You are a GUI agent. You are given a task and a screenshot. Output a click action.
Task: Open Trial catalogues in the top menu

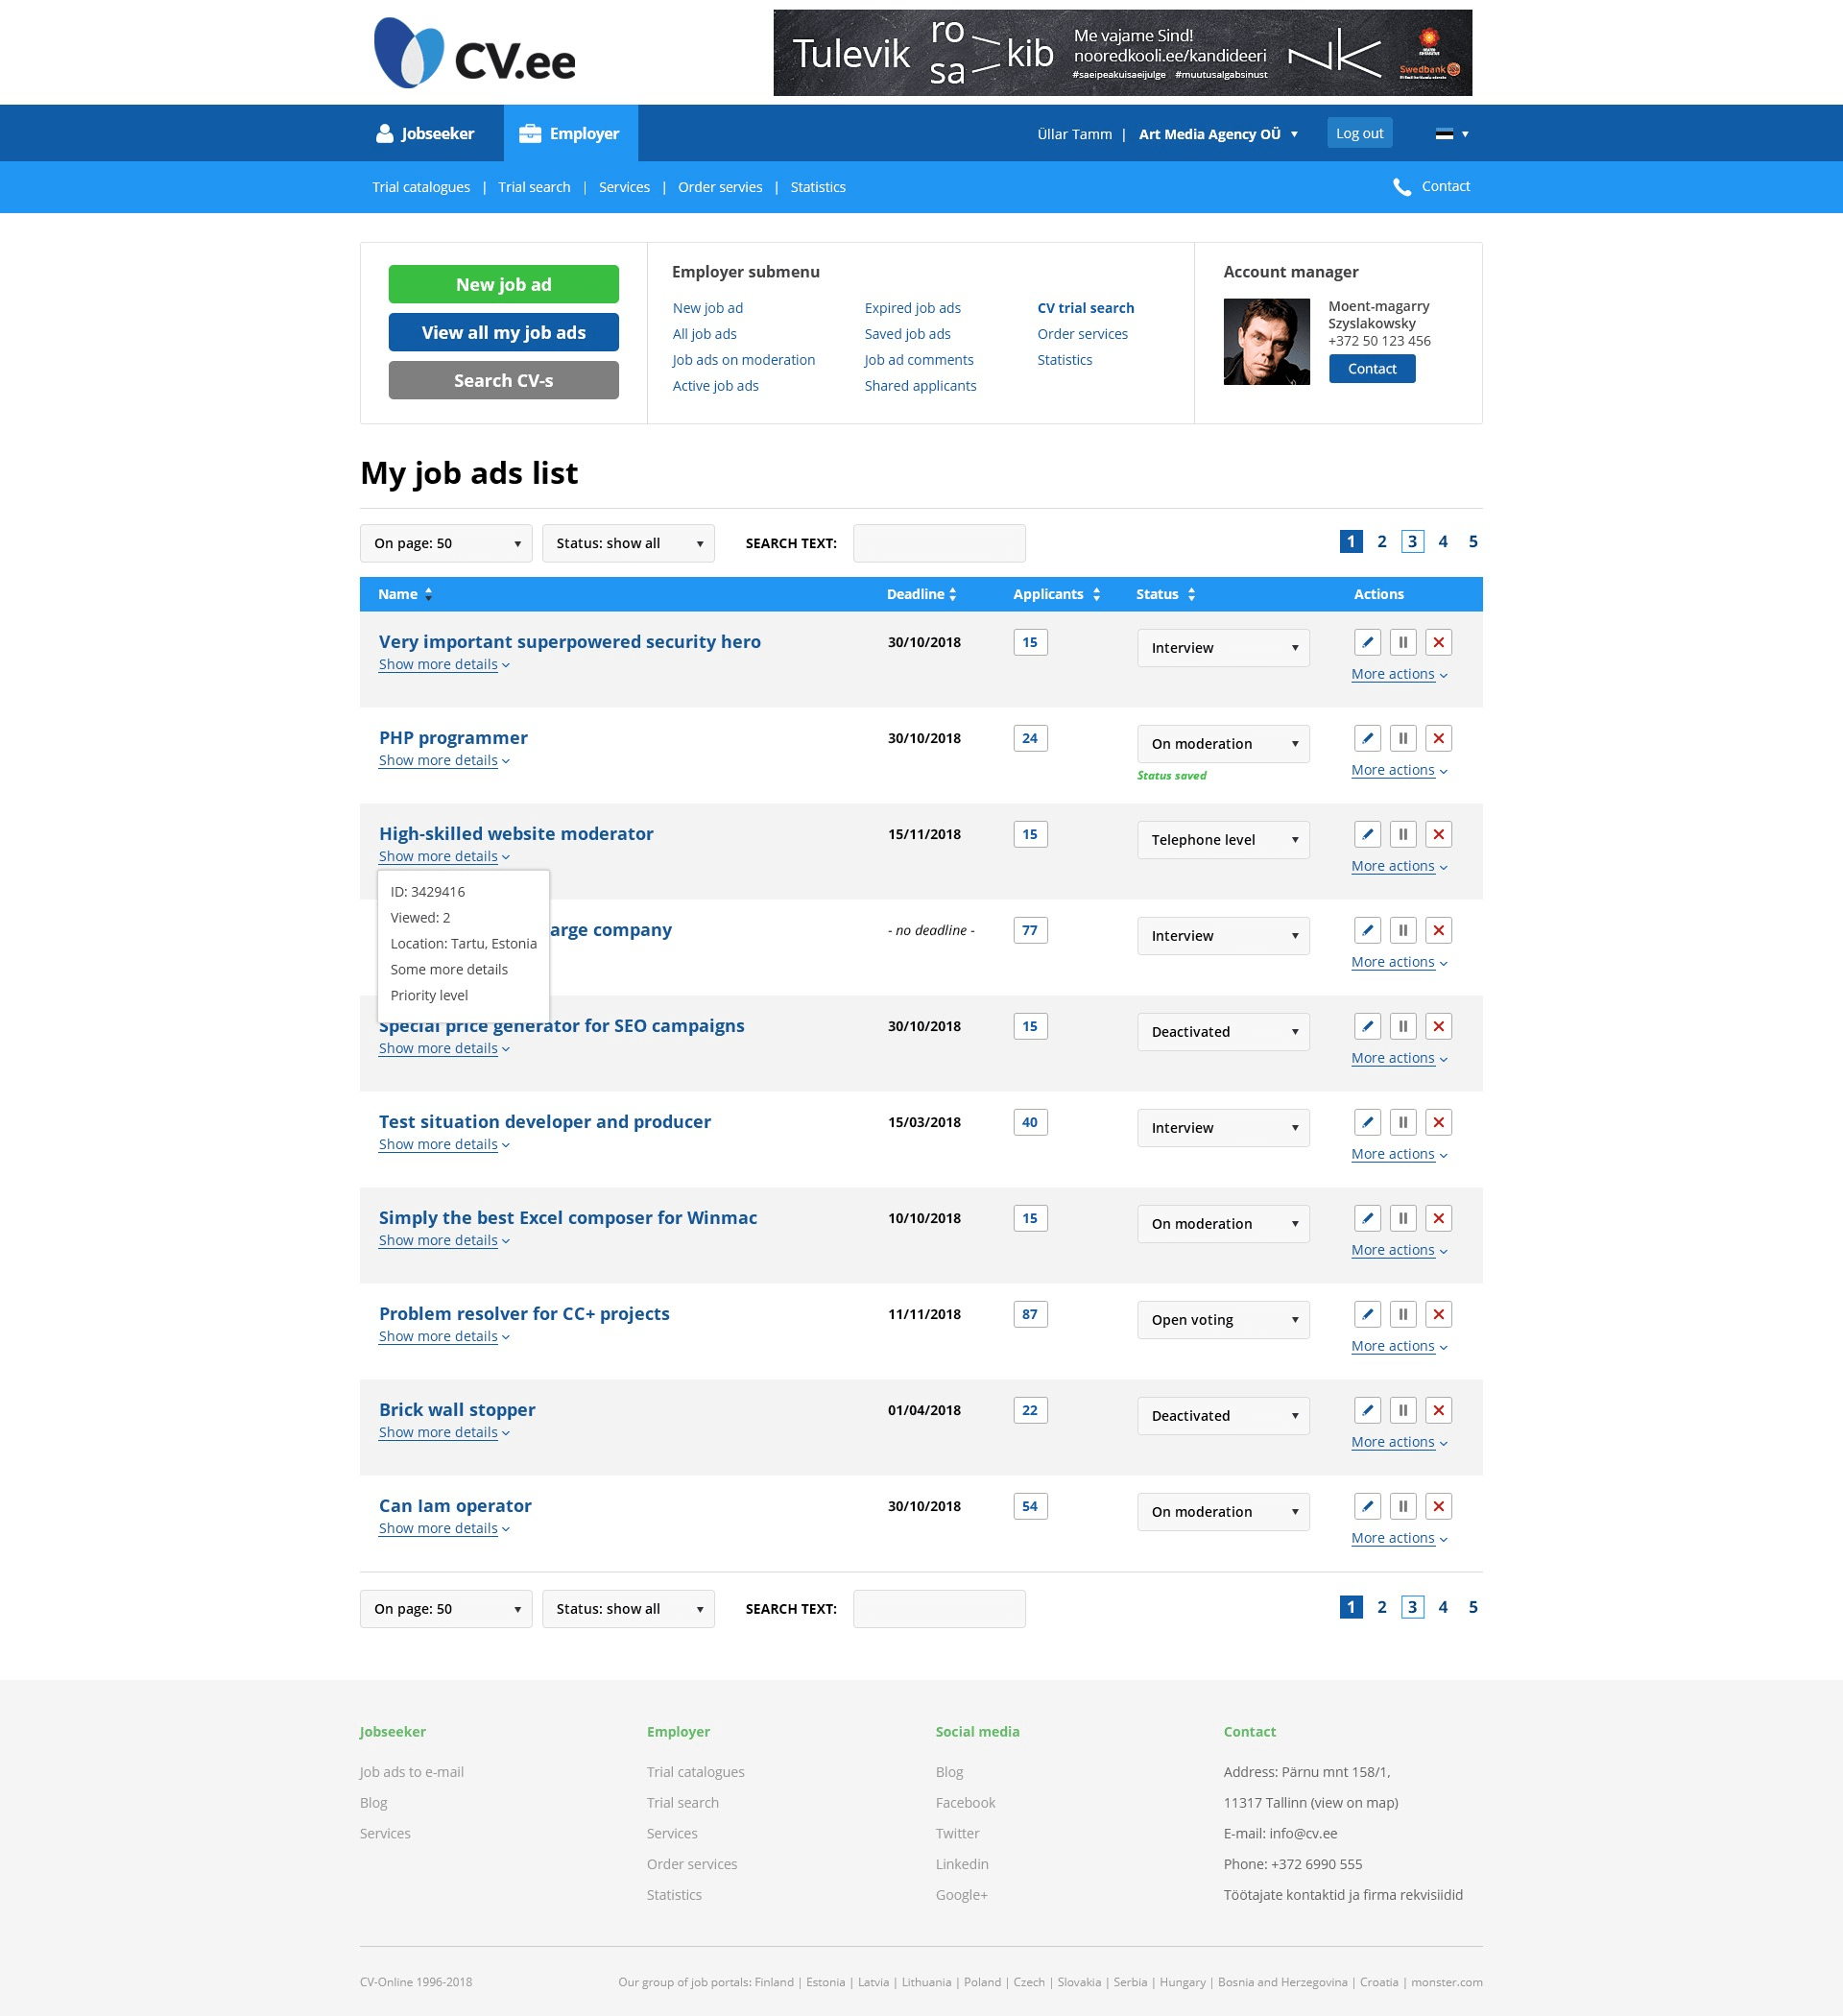[421, 187]
